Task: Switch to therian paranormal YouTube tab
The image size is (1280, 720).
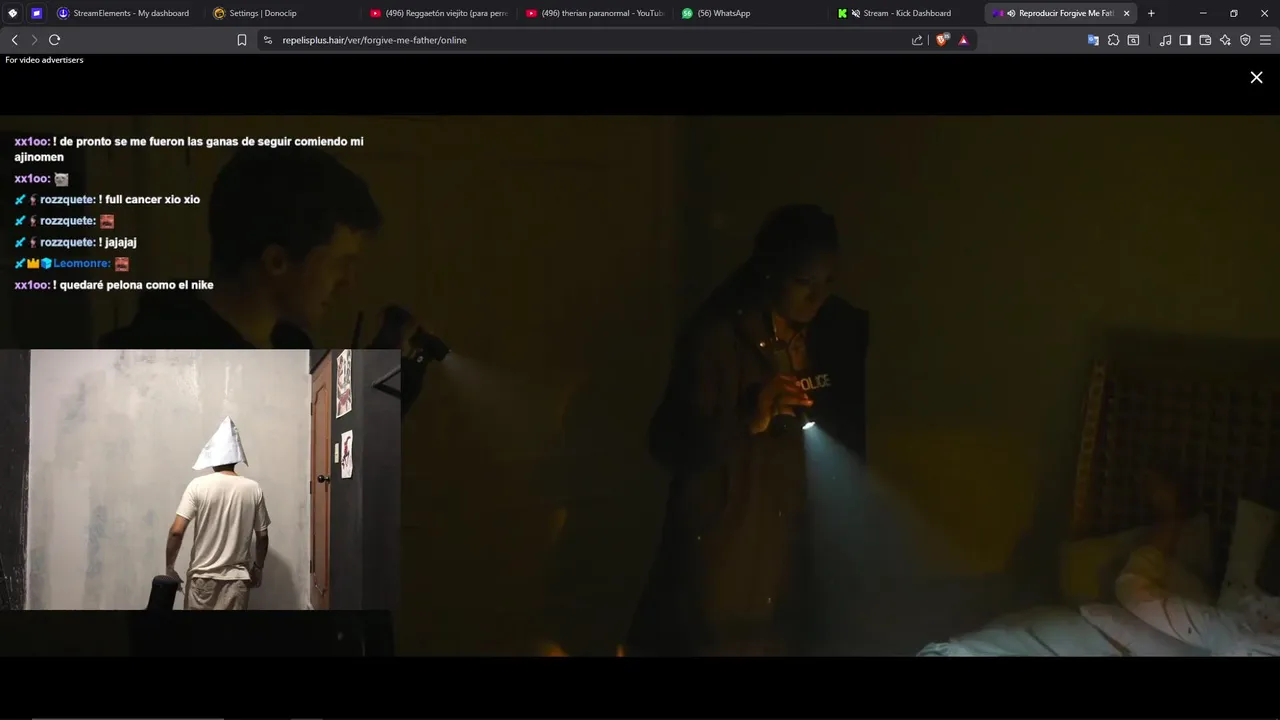Action: coord(594,13)
